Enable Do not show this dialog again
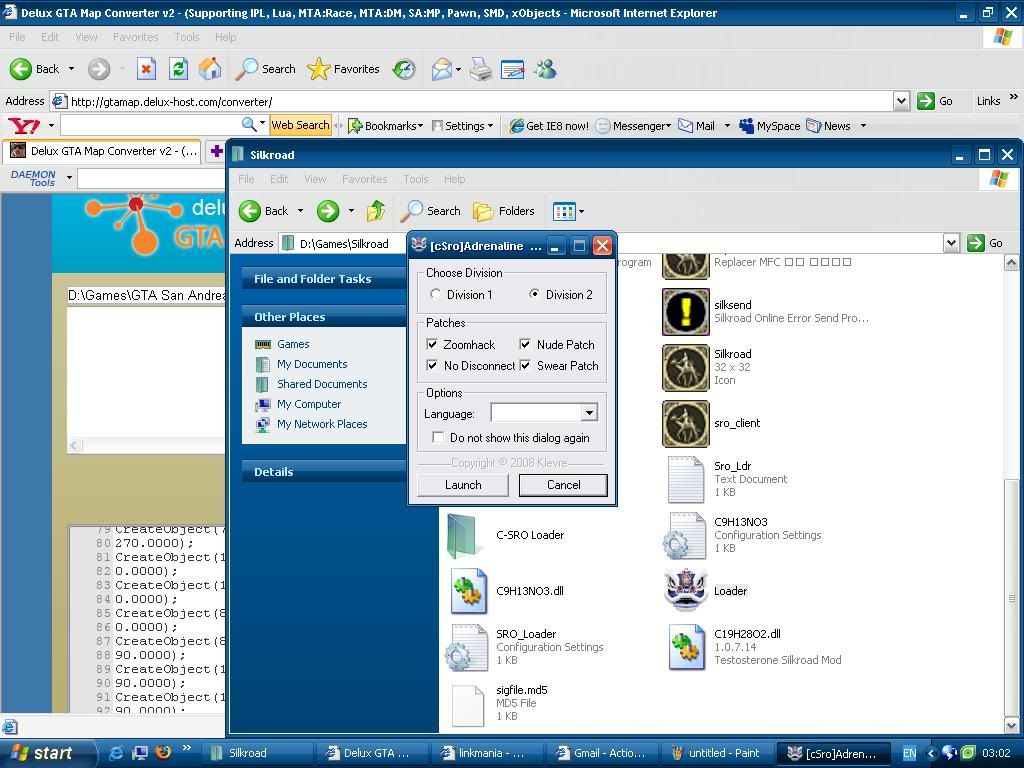This screenshot has height=768, width=1024. pos(438,438)
